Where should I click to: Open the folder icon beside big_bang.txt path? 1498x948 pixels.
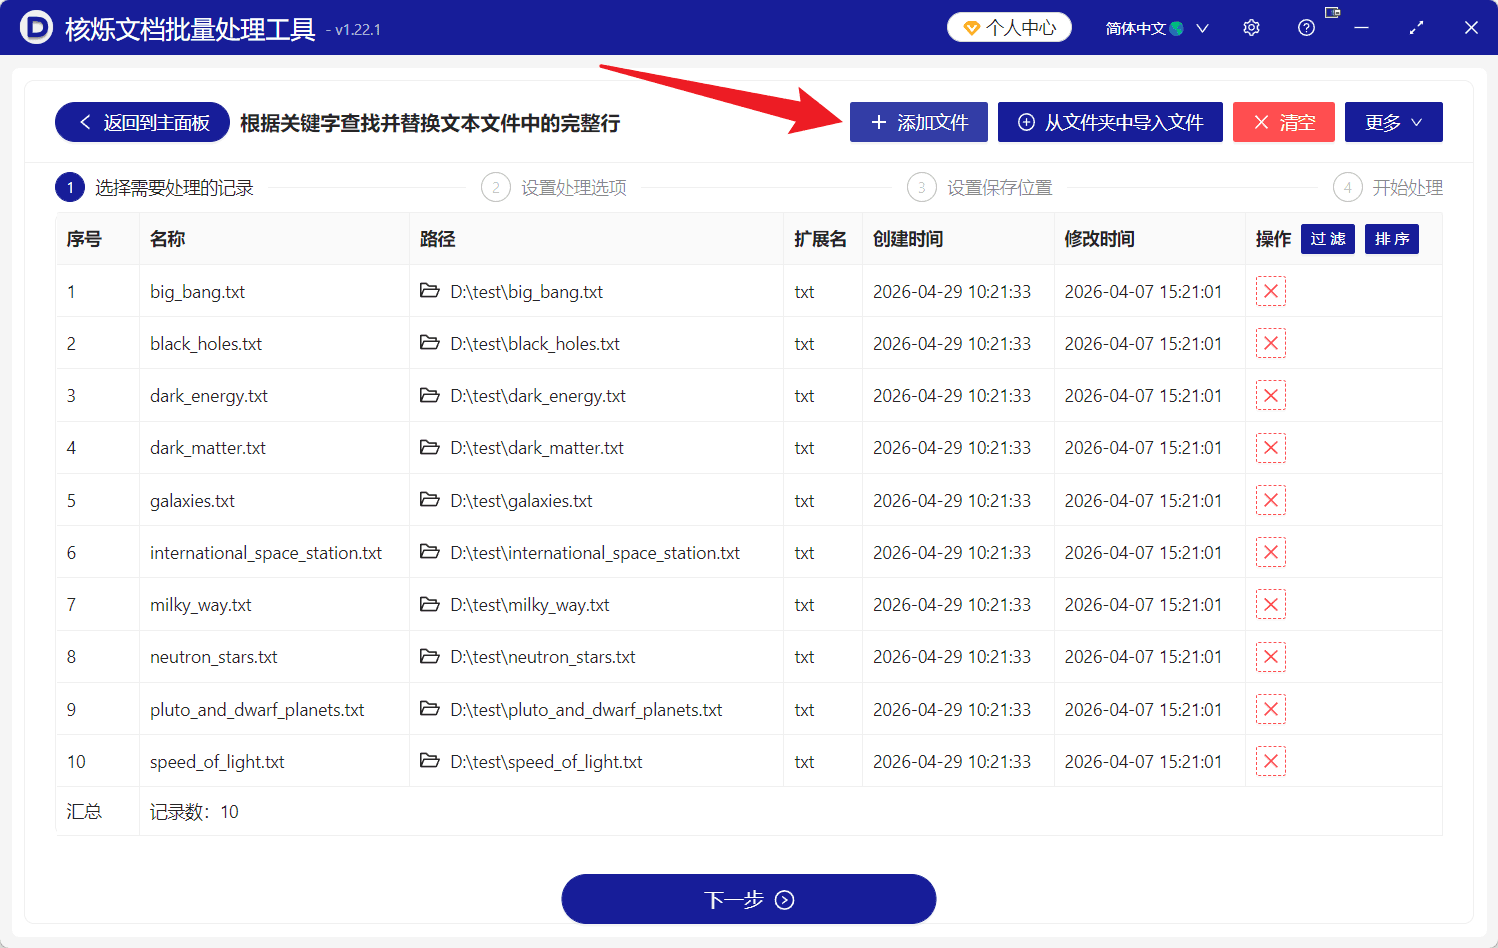[x=430, y=291]
